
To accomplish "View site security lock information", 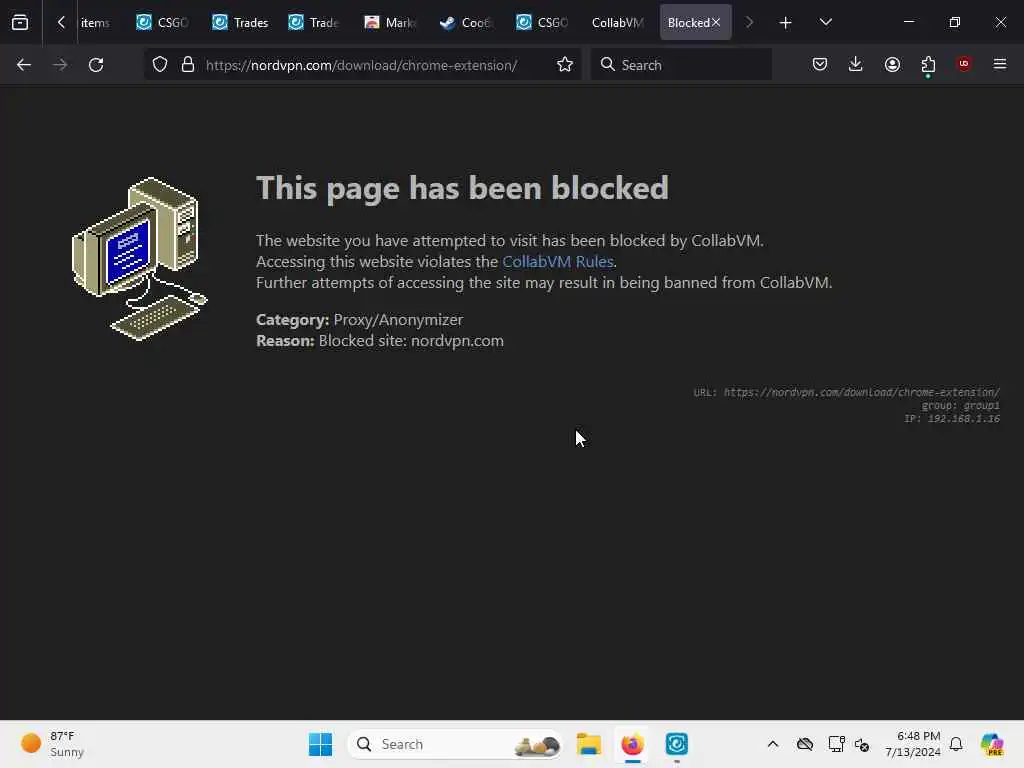I will click(x=188, y=65).
